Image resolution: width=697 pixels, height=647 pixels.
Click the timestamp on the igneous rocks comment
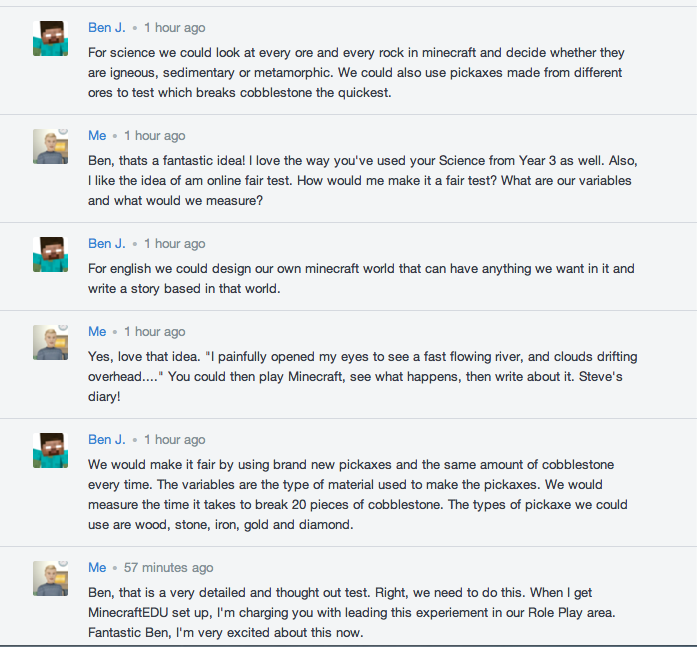pyautogui.click(x=175, y=28)
